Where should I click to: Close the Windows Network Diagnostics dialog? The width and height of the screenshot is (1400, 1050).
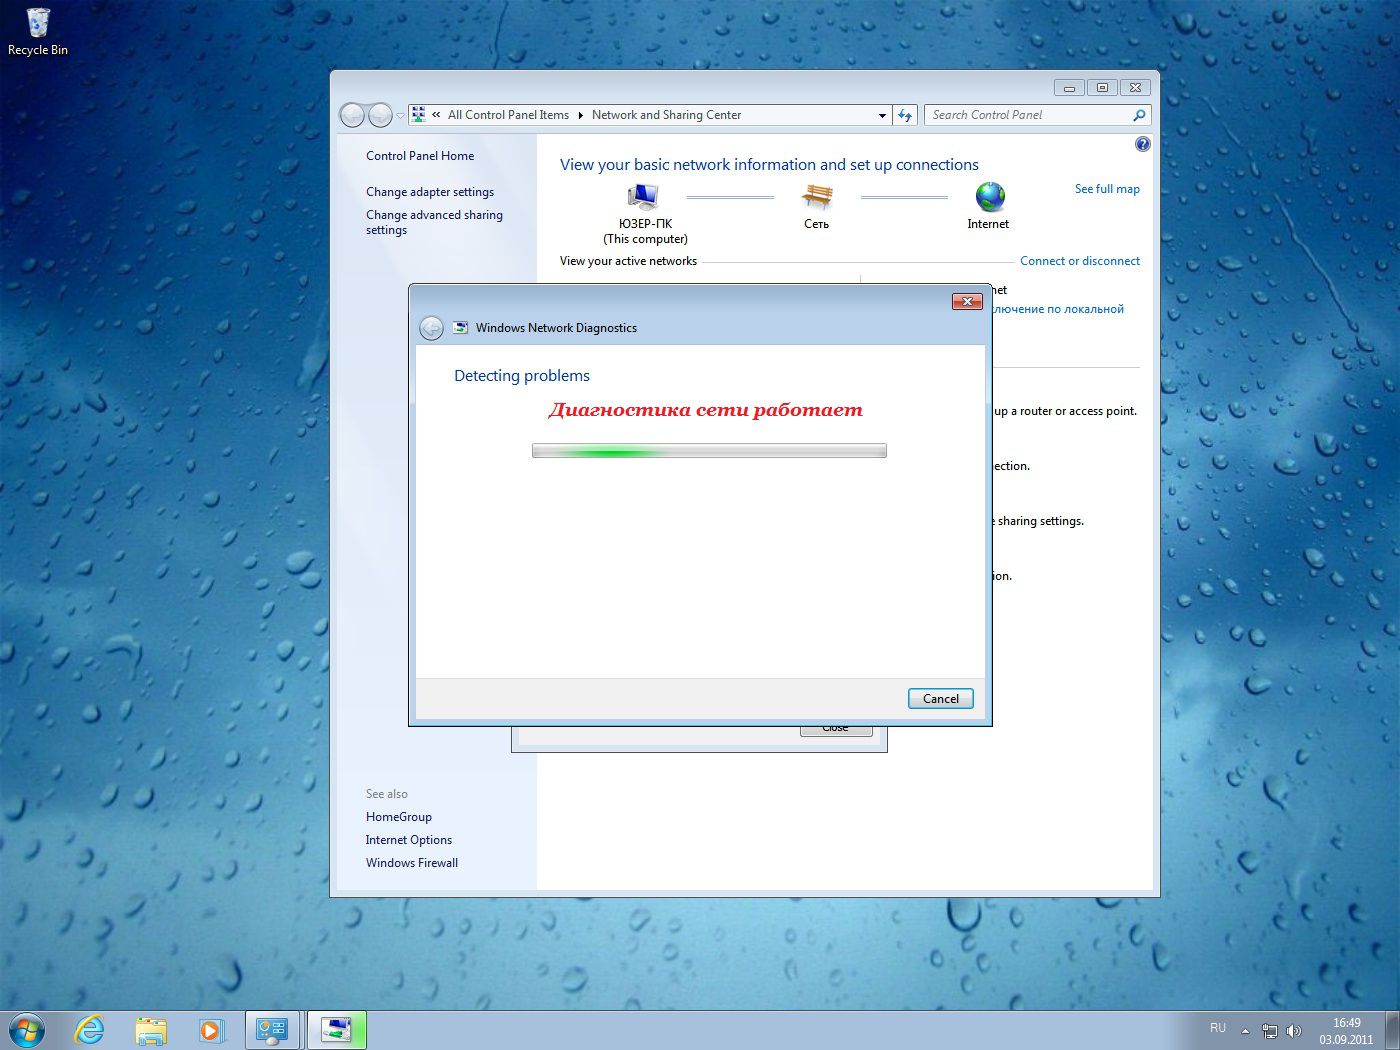click(x=967, y=301)
